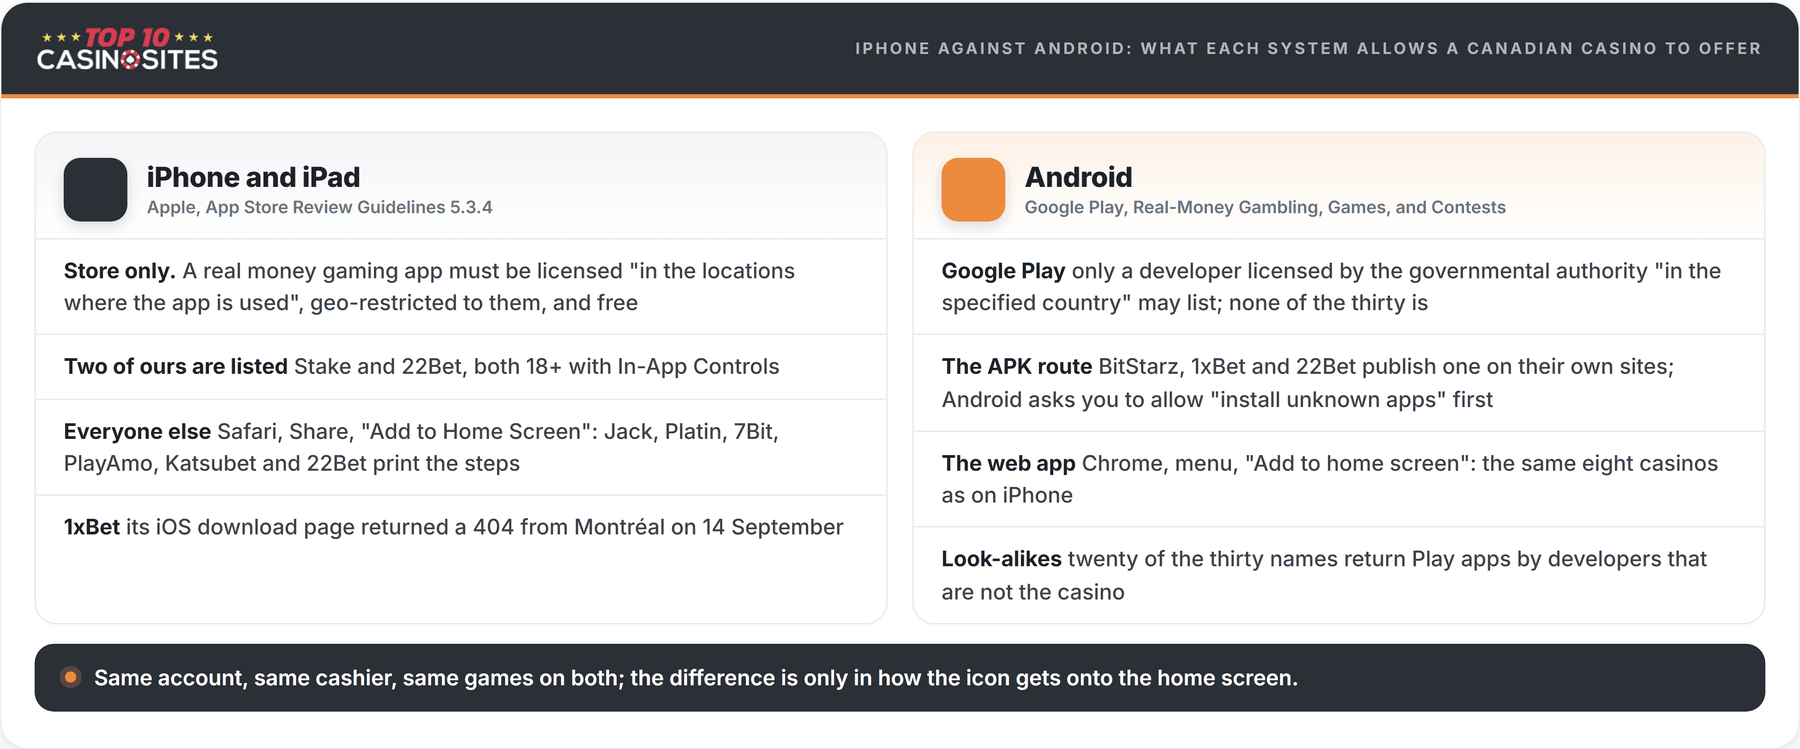Click the 'Look-alikes' row
Image resolution: width=1800 pixels, height=749 pixels.
pyautogui.click(x=1339, y=575)
